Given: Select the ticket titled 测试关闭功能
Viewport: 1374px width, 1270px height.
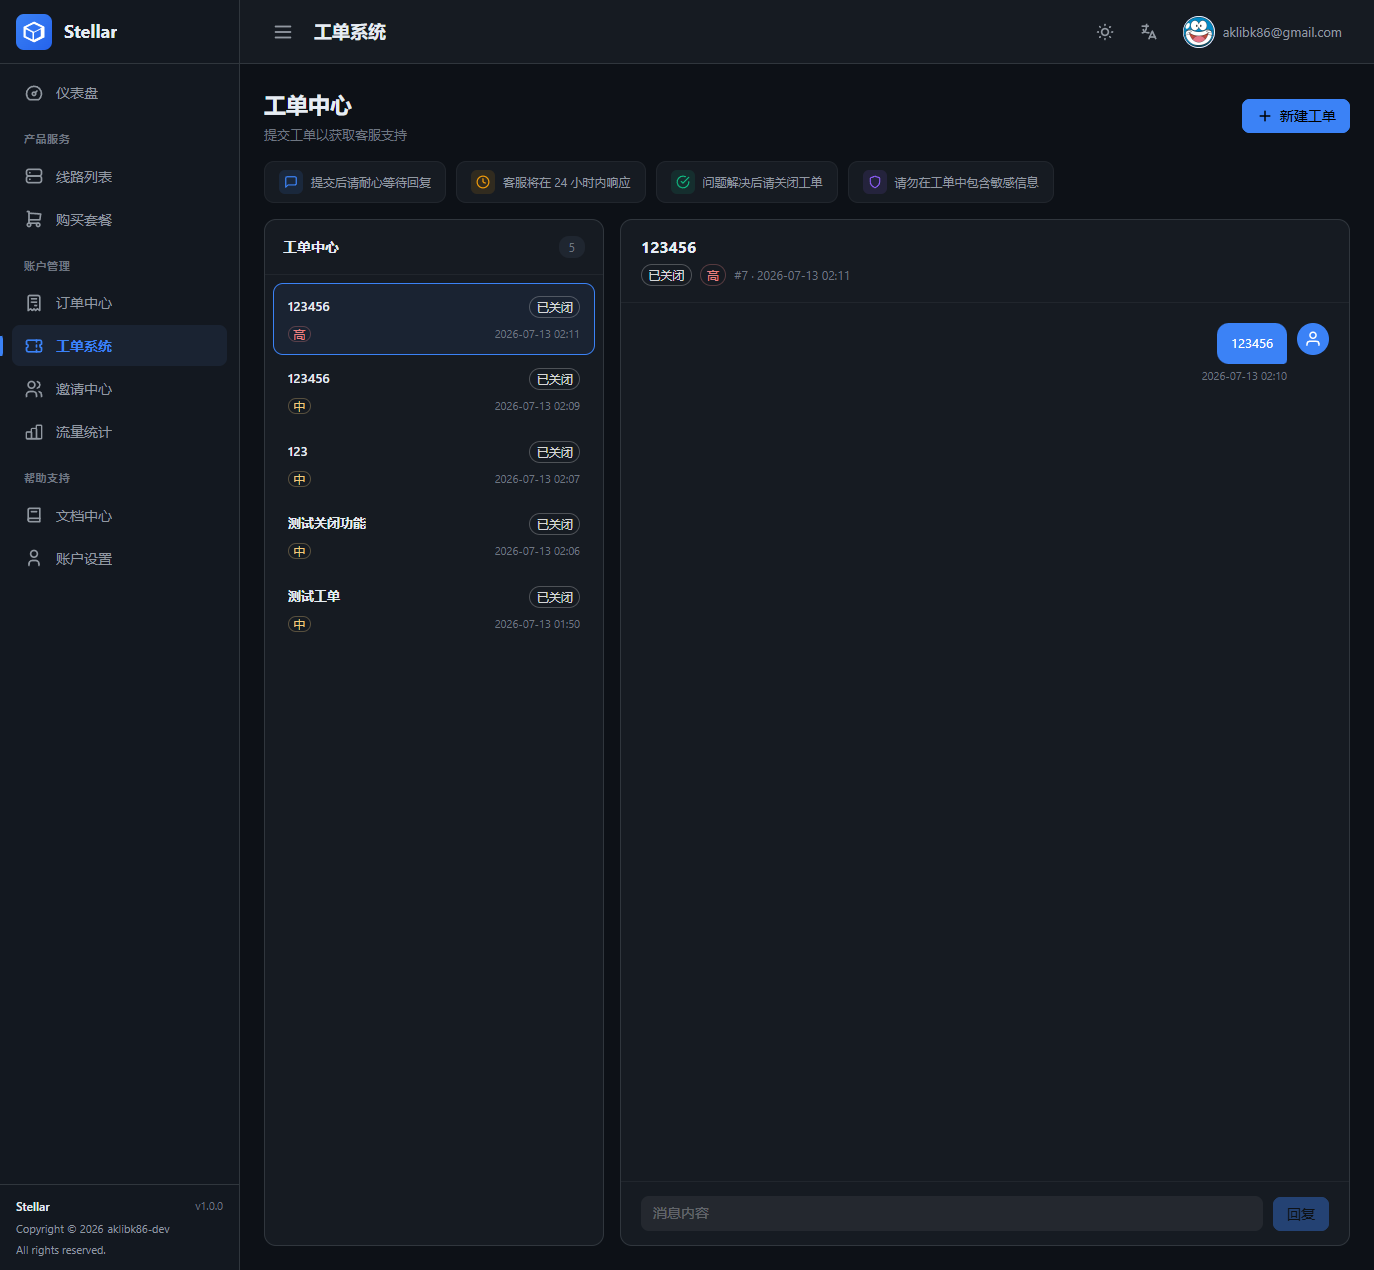Looking at the screenshot, I should pos(434,536).
